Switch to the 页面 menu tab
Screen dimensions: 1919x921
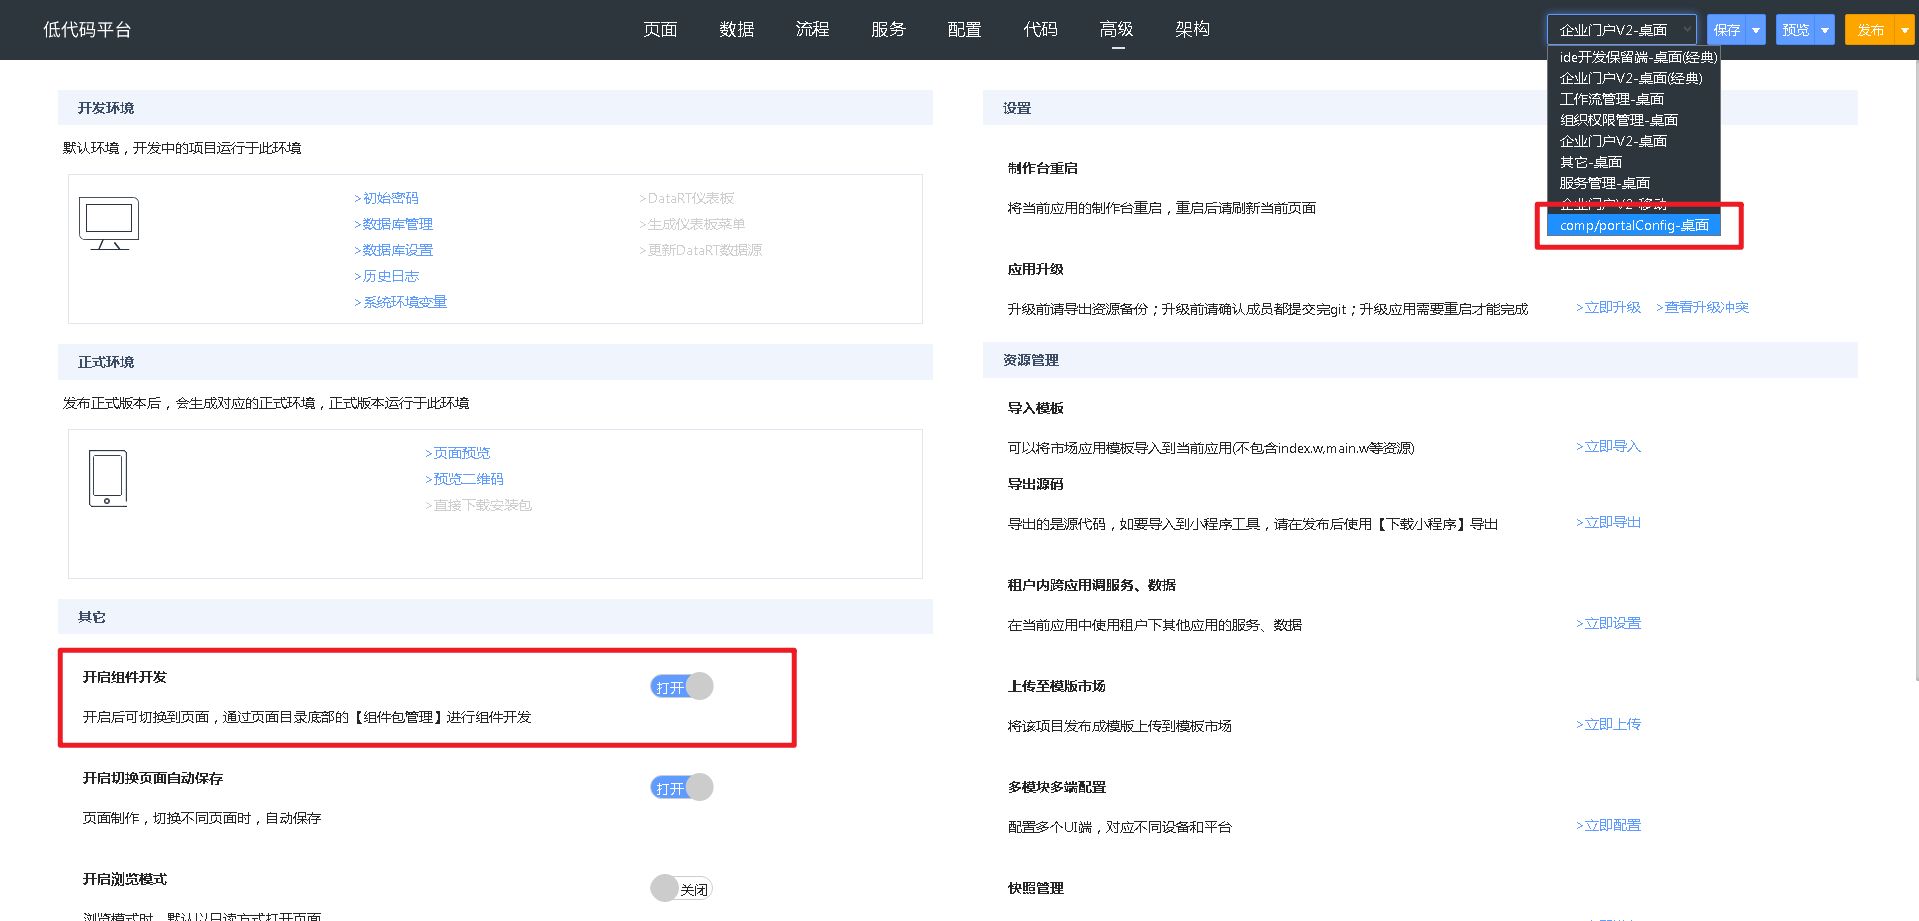(x=660, y=29)
